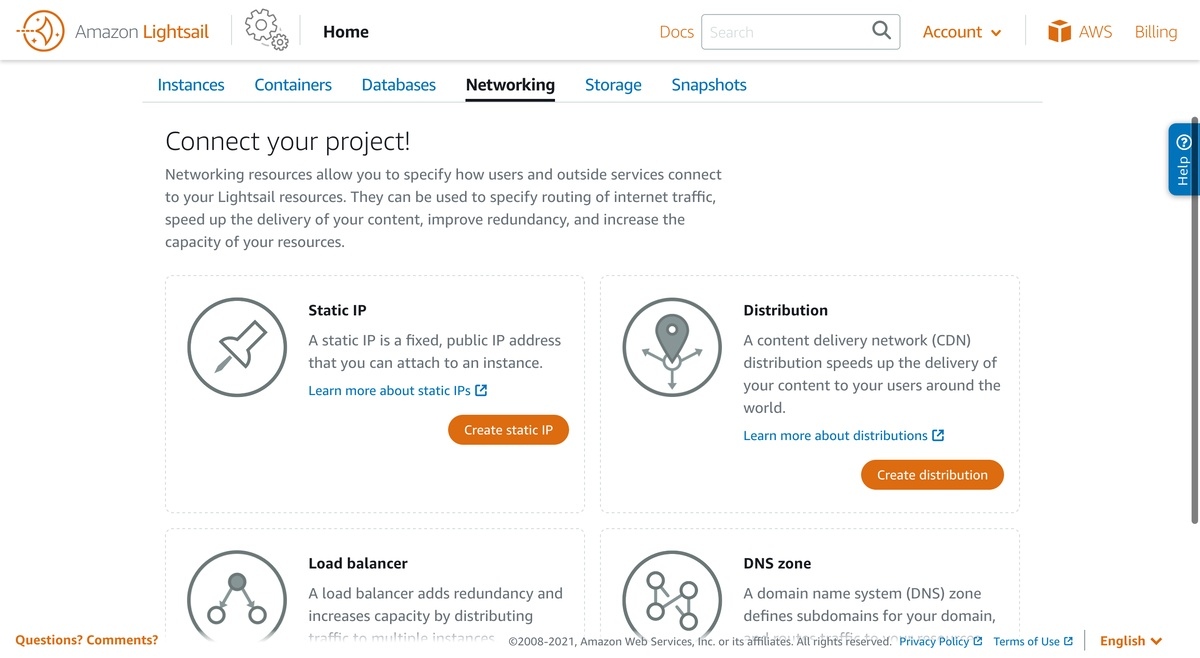Click the DNS zone nodes icon
Viewport: 1200px width, 658px height.
[x=672, y=598]
